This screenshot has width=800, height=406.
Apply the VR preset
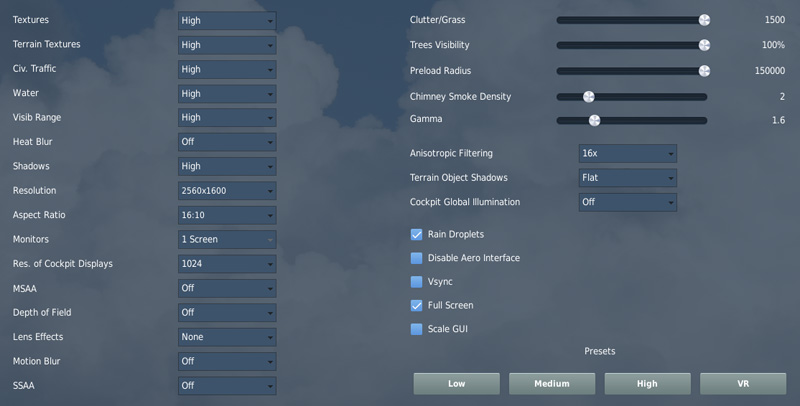[743, 384]
